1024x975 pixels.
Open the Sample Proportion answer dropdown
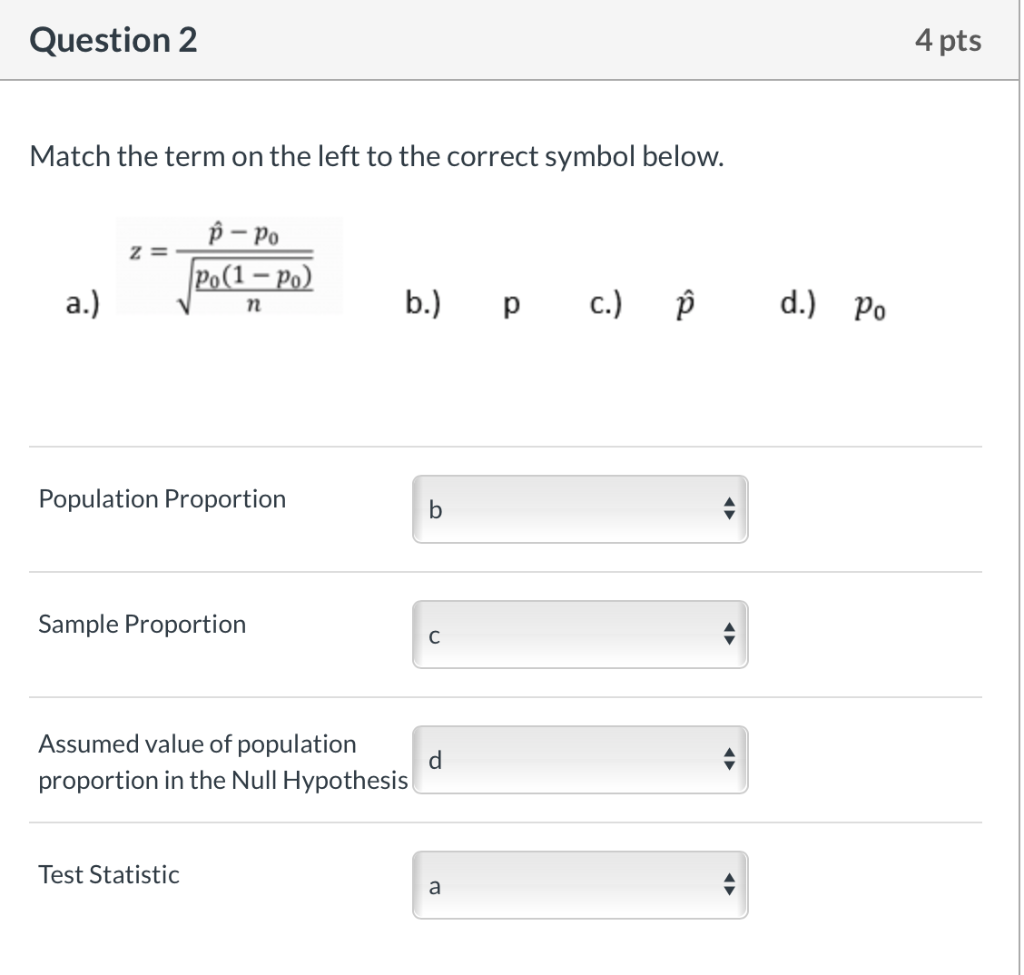click(579, 634)
